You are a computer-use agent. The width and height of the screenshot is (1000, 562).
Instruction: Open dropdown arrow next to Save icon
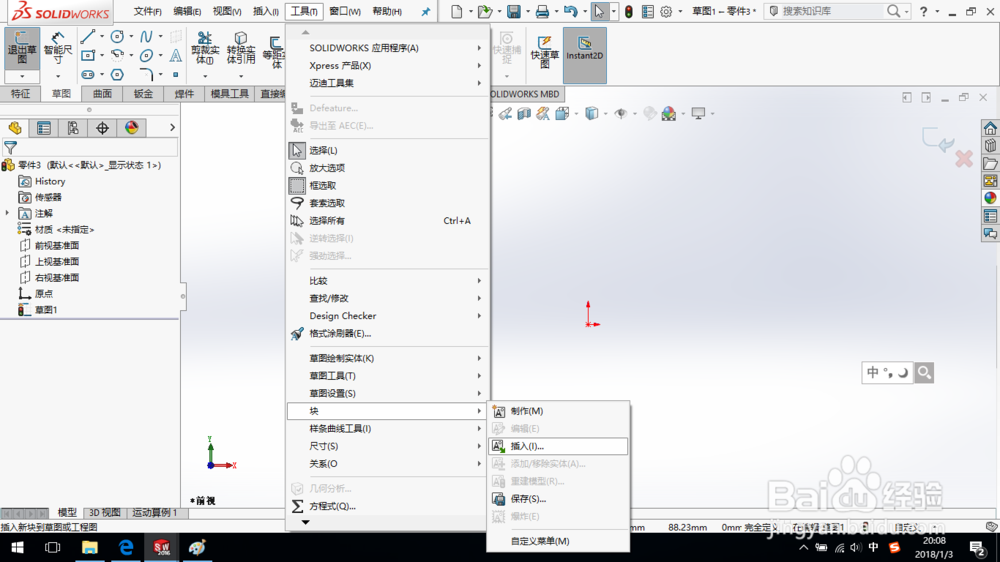click(527, 11)
